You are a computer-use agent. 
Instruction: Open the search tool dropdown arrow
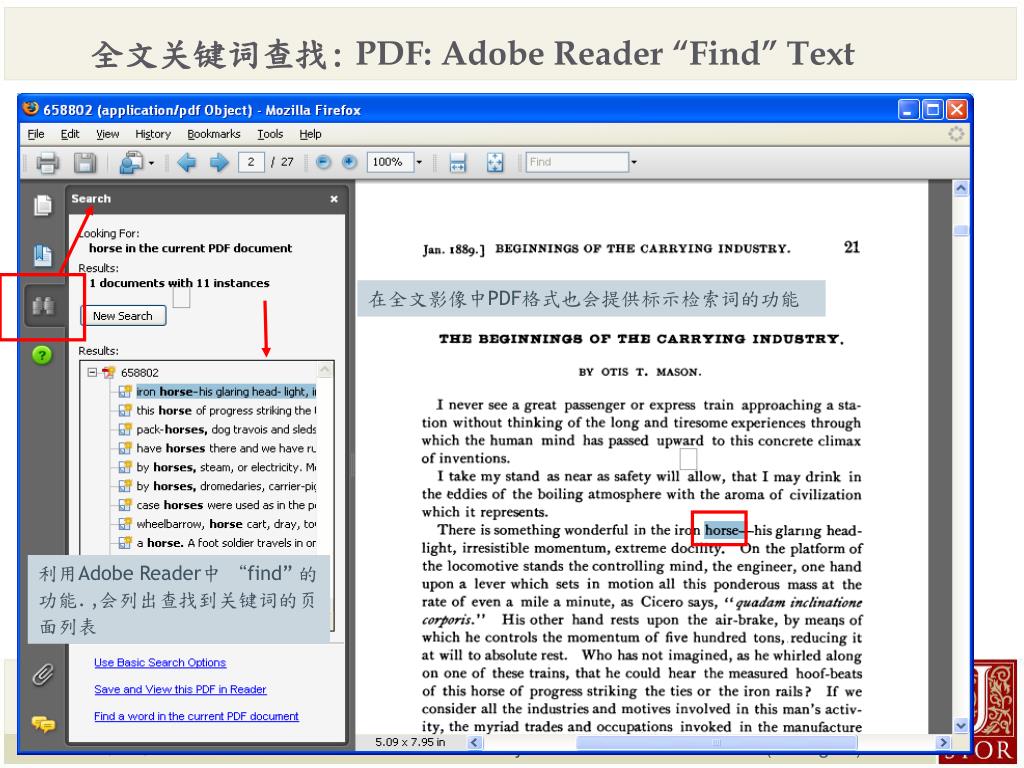pyautogui.click(x=152, y=163)
